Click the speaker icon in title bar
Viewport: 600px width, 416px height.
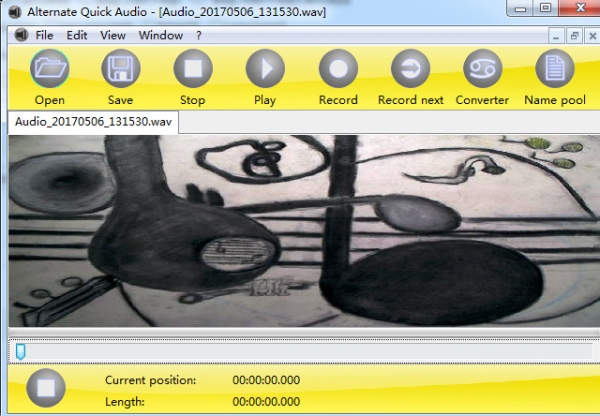coord(15,12)
